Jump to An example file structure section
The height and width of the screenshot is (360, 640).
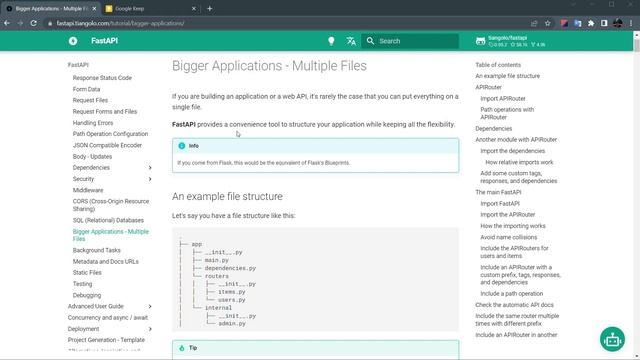507,76
